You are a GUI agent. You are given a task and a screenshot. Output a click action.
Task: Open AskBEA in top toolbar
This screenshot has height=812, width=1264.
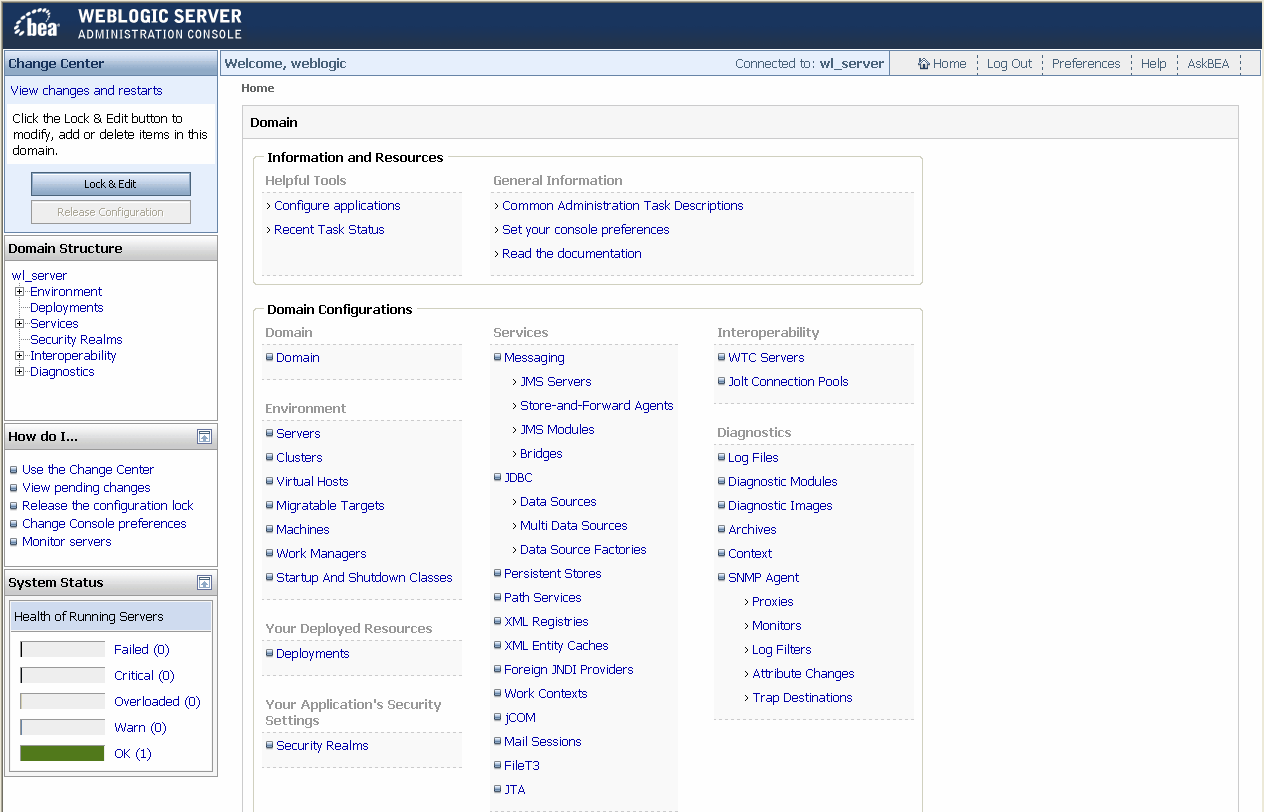1208,64
